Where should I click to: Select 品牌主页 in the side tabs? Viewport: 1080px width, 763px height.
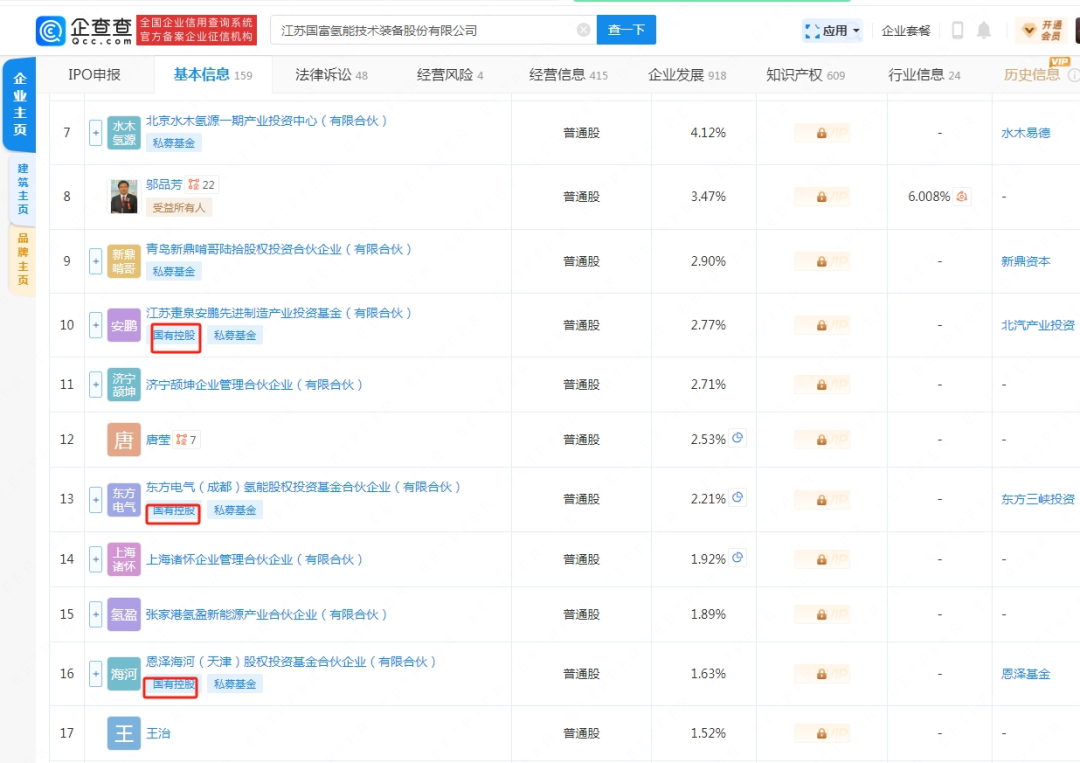click(x=22, y=260)
